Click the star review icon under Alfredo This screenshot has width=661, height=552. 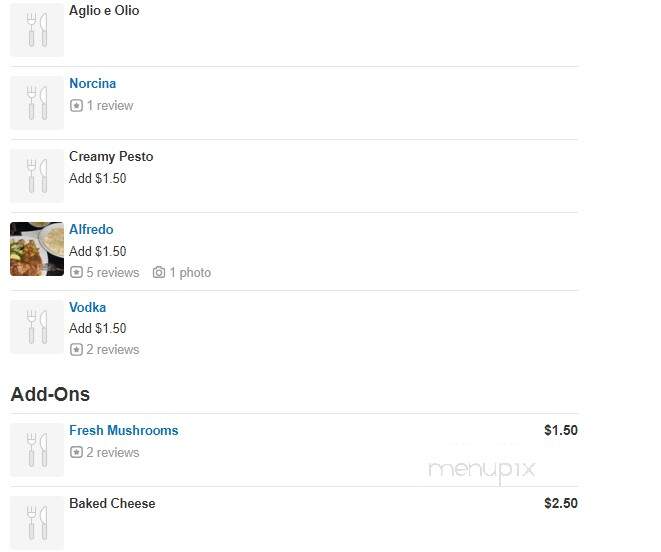coord(76,272)
